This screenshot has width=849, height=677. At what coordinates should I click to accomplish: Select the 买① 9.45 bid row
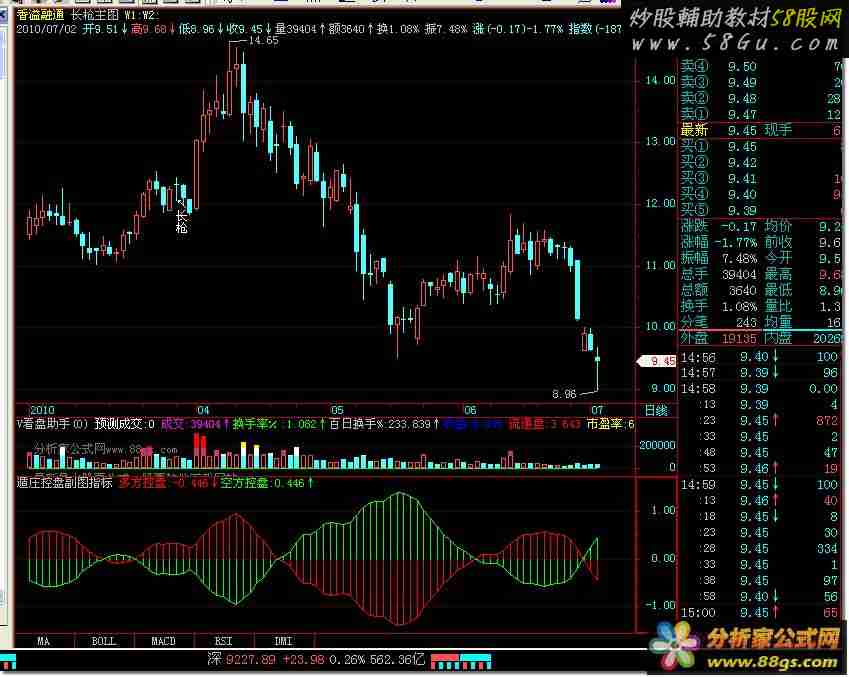coord(761,147)
